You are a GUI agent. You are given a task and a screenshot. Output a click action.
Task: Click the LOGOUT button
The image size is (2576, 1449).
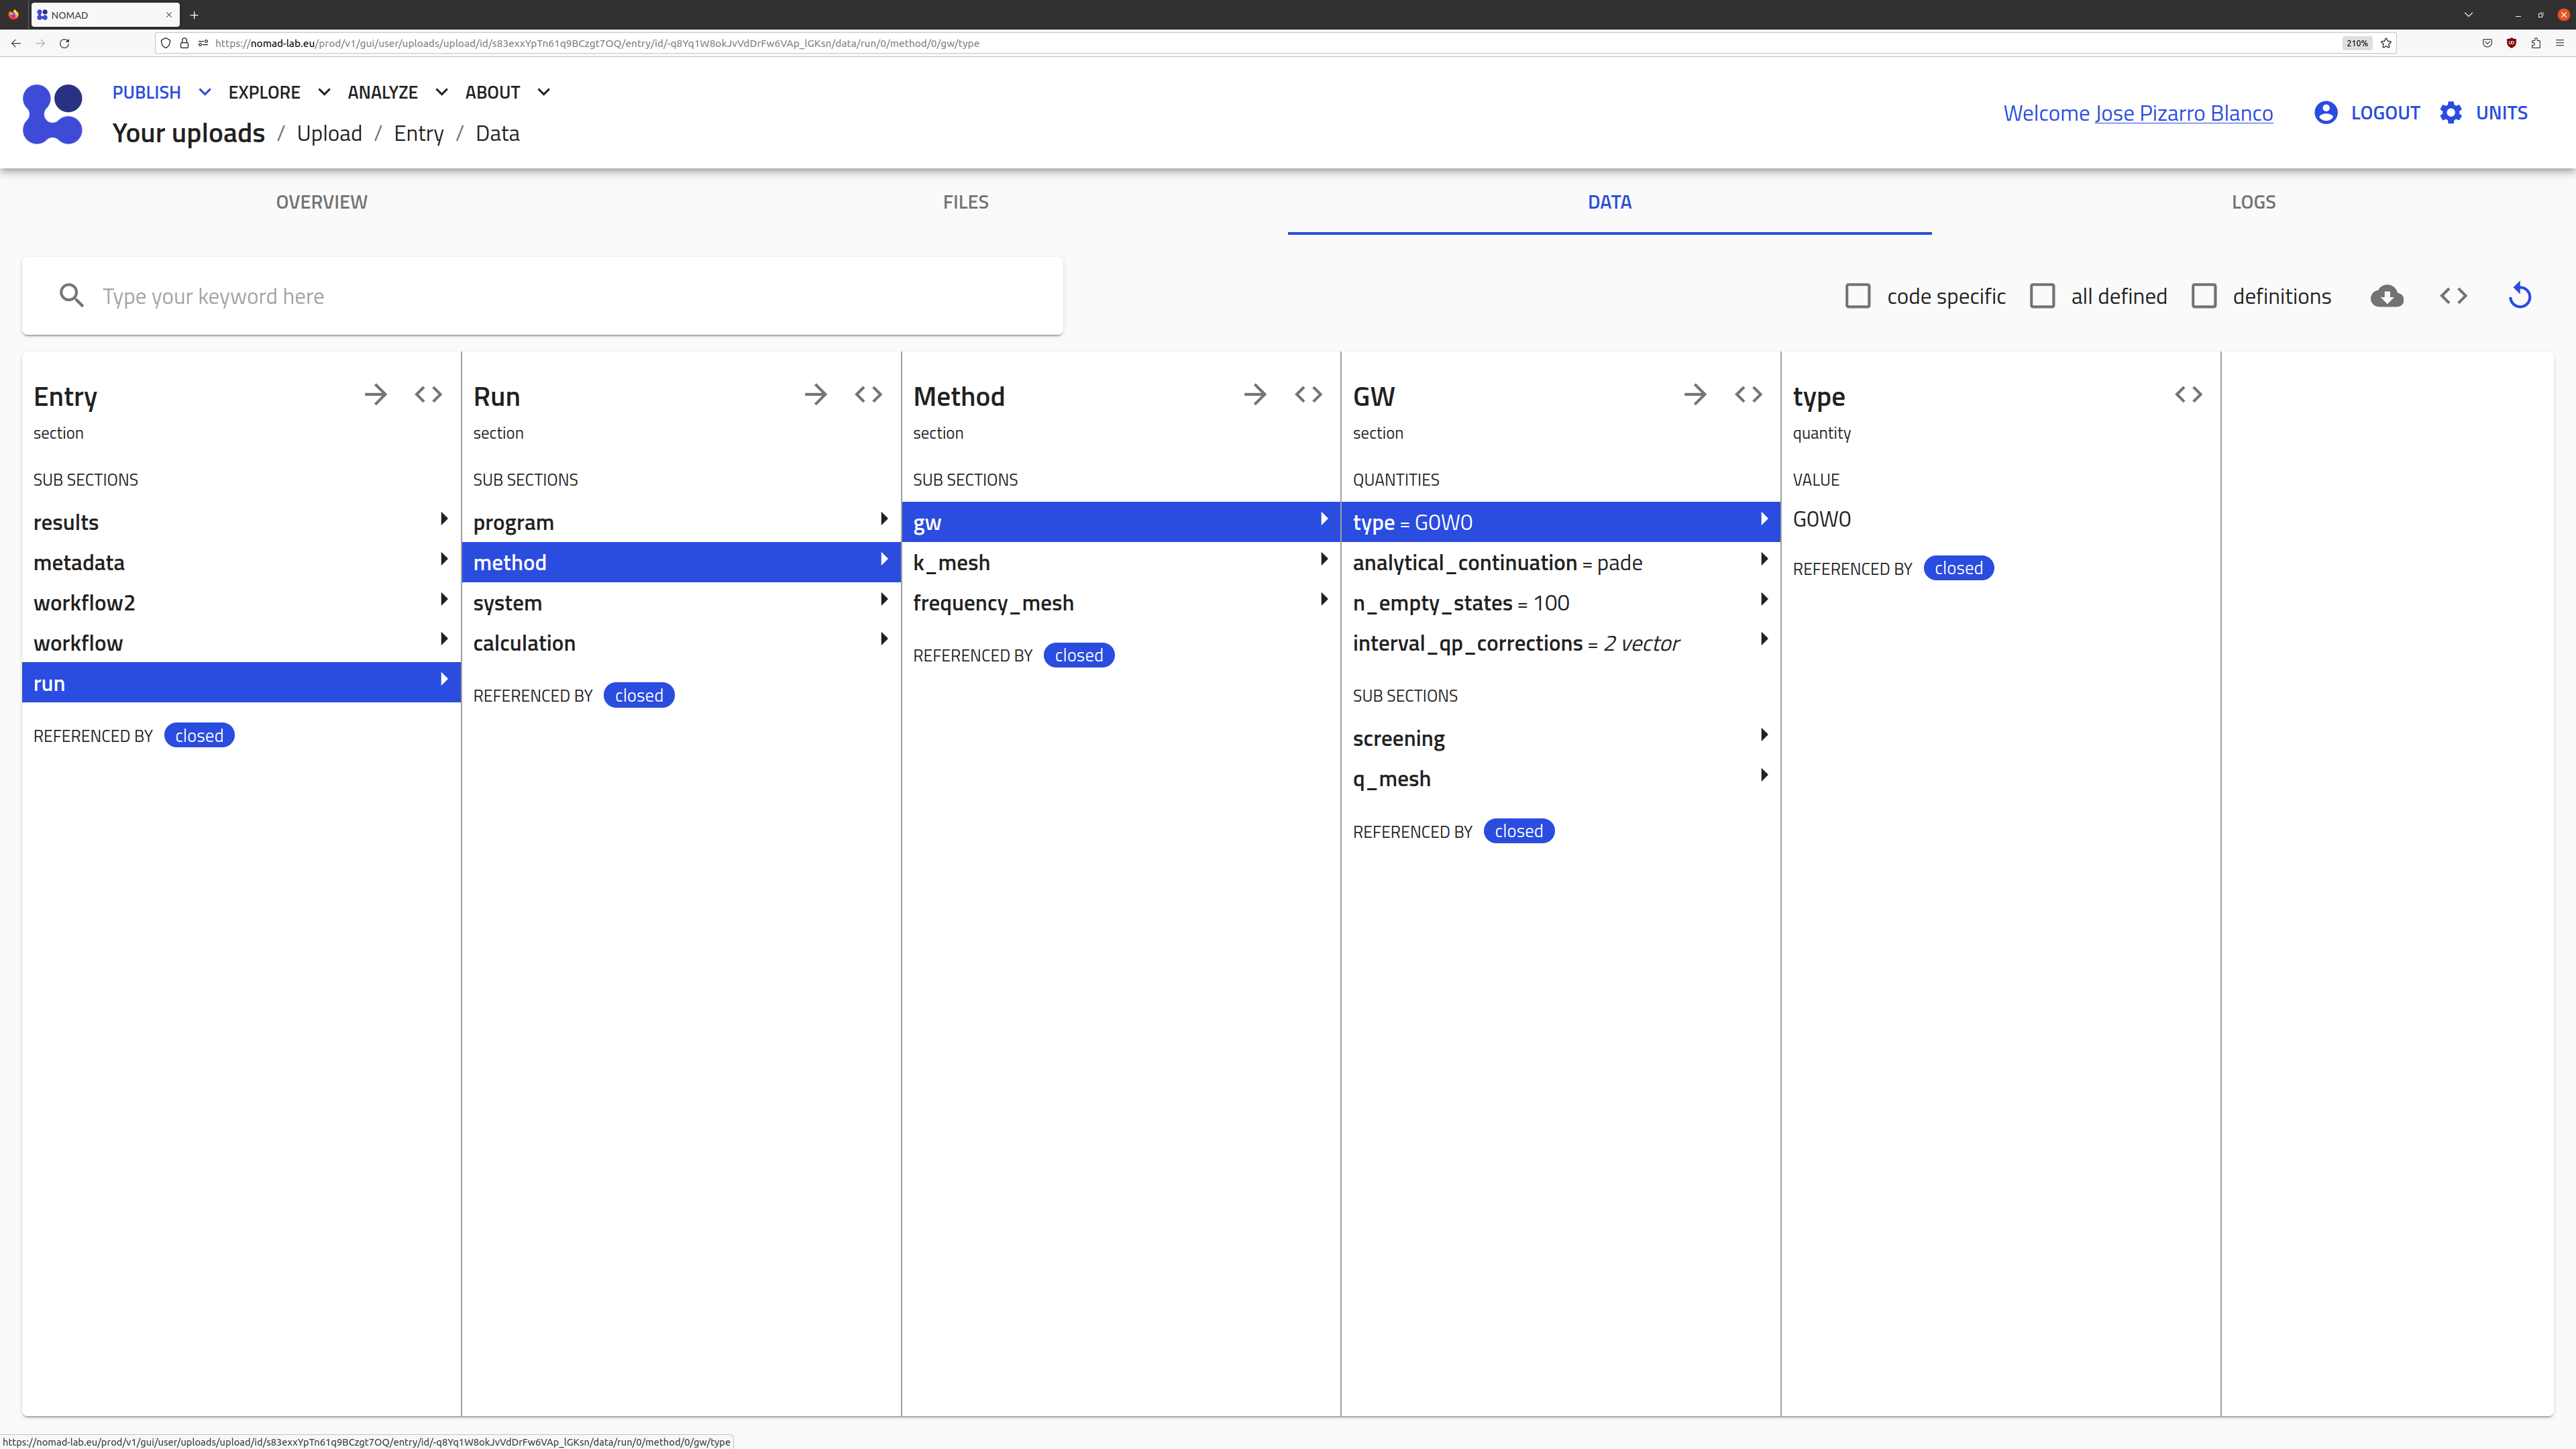2384,113
